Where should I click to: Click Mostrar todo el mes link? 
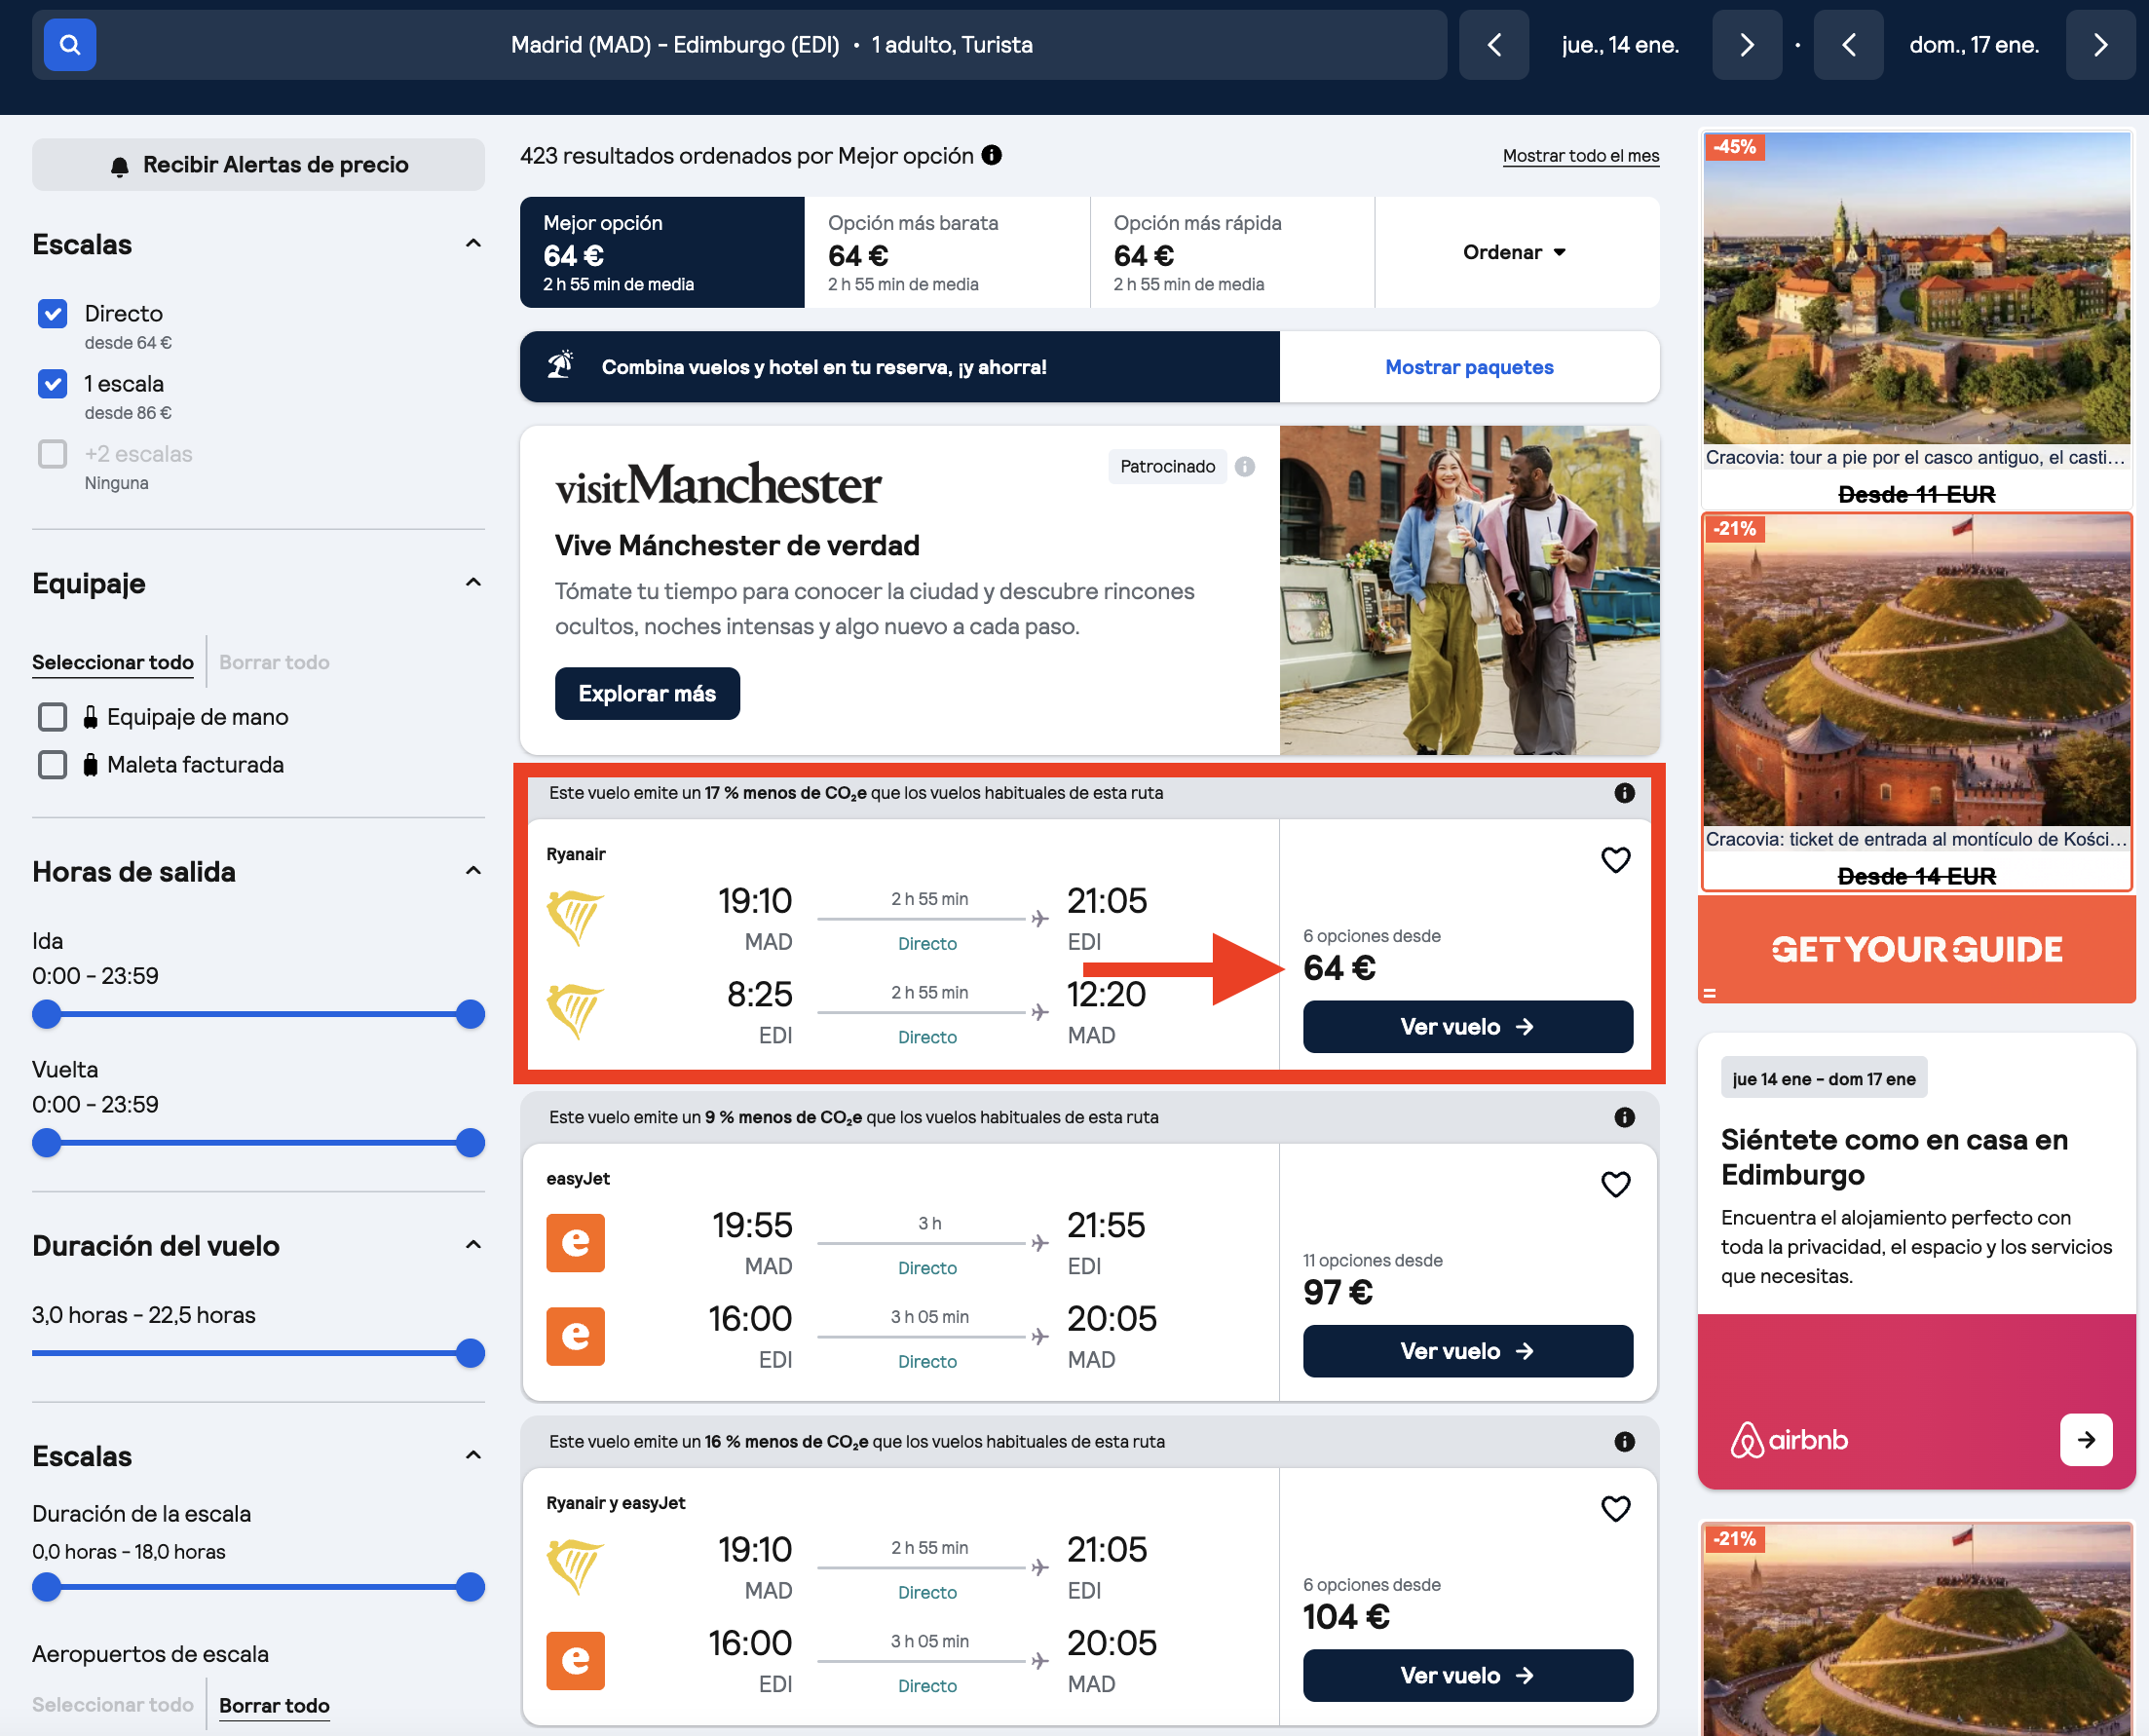point(1580,156)
